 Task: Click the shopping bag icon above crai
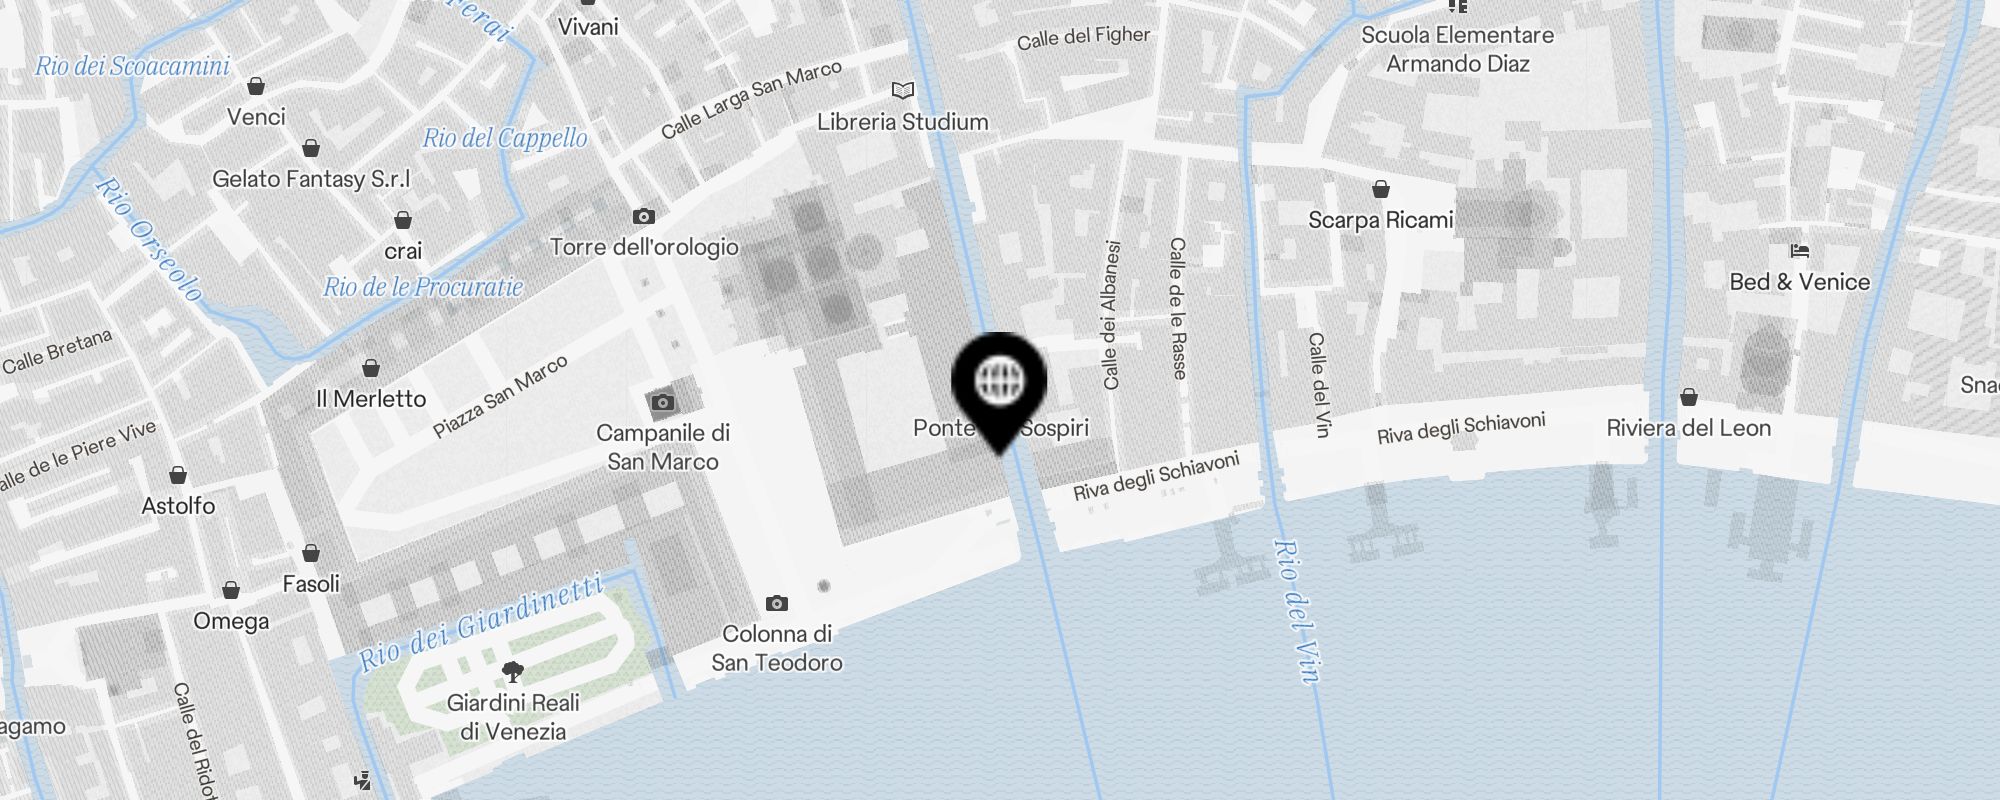[x=403, y=220]
